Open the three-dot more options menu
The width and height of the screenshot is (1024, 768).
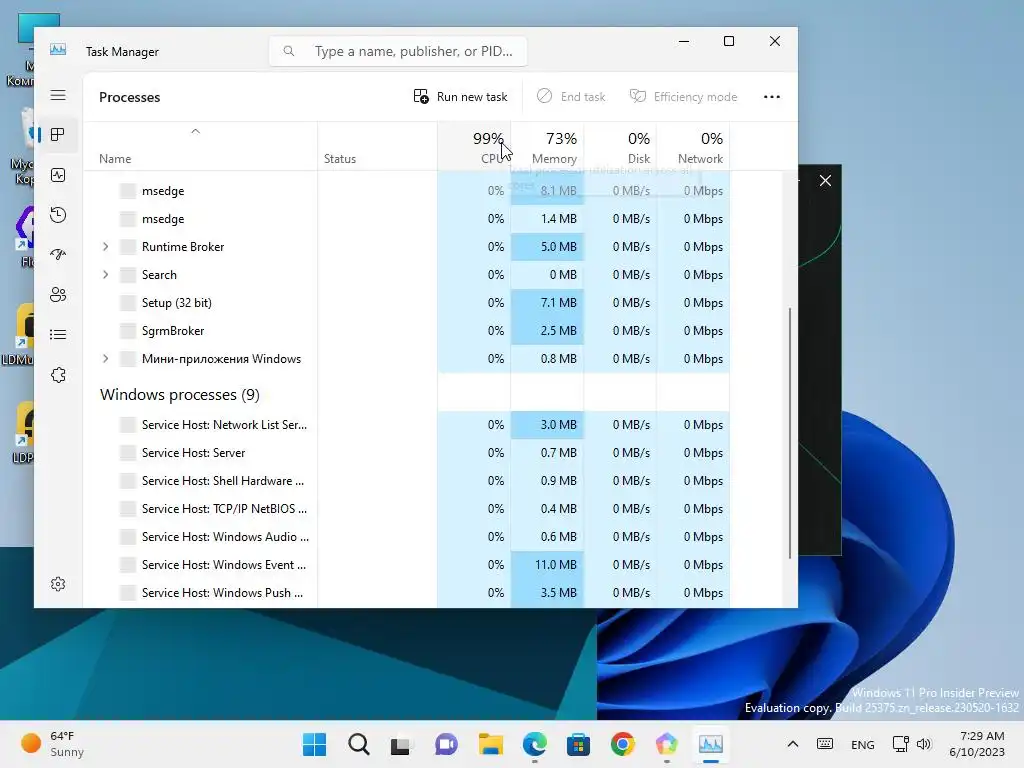click(x=772, y=97)
